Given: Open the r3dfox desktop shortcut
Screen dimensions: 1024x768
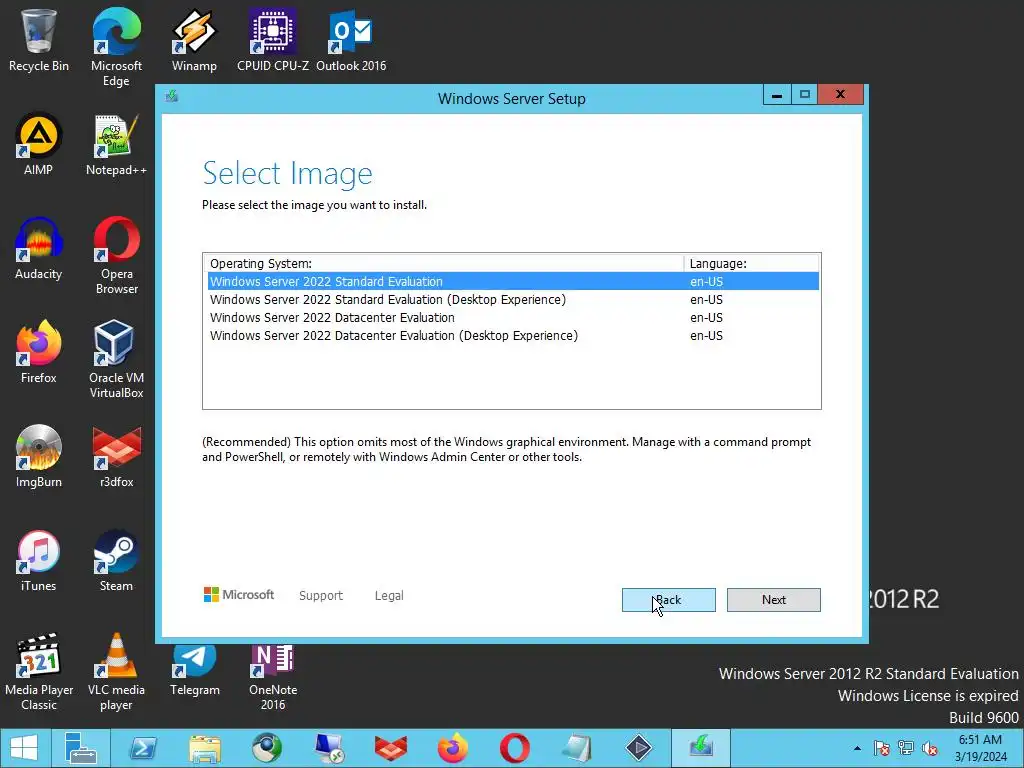Looking at the screenshot, I should click(116, 456).
